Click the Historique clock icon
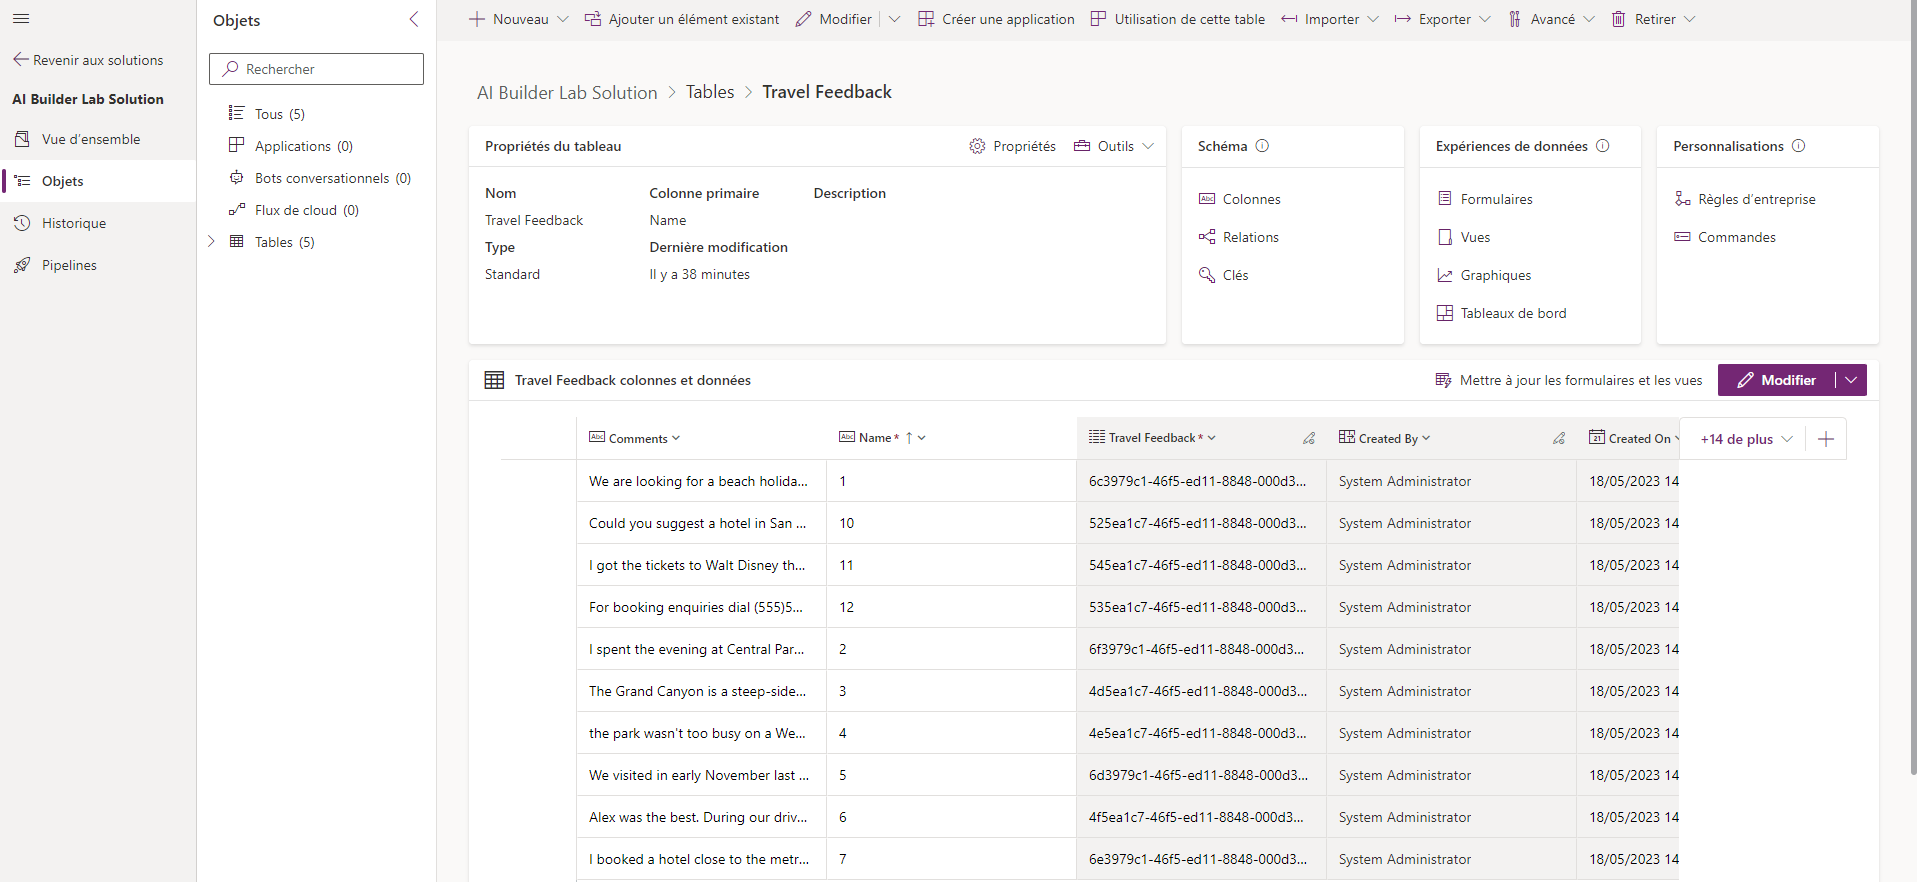Screen dimensions: 1917x882 (x=22, y=223)
